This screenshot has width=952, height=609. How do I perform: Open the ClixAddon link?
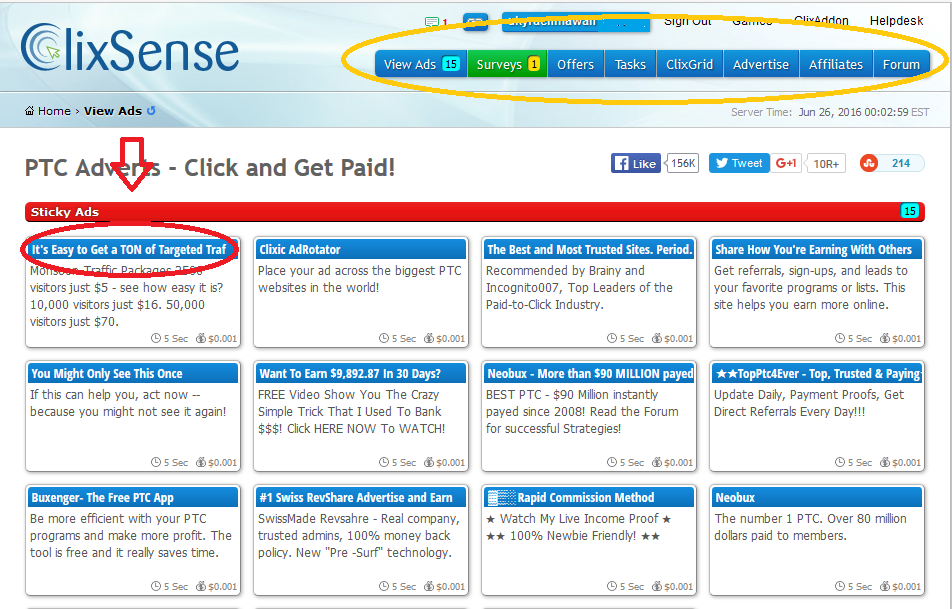821,21
